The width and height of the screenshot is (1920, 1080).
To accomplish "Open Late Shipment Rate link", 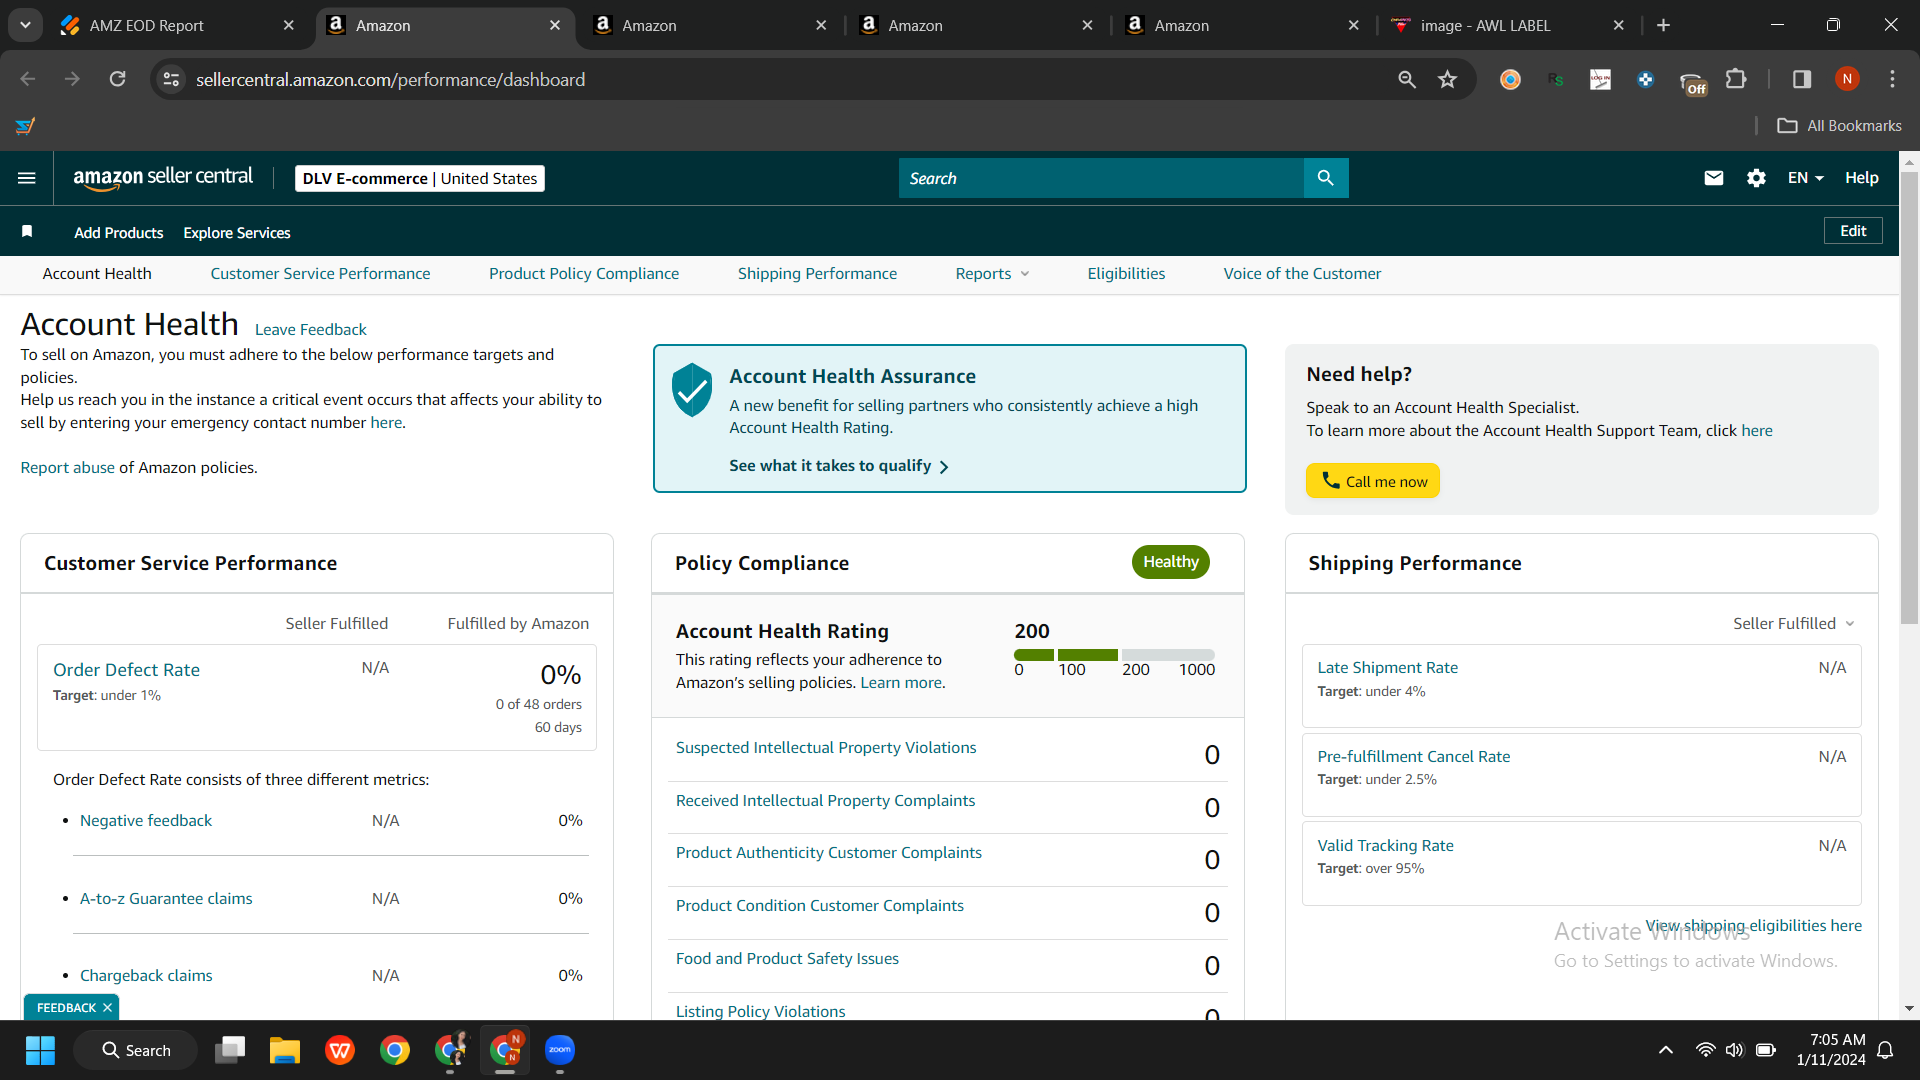I will coord(1387,668).
